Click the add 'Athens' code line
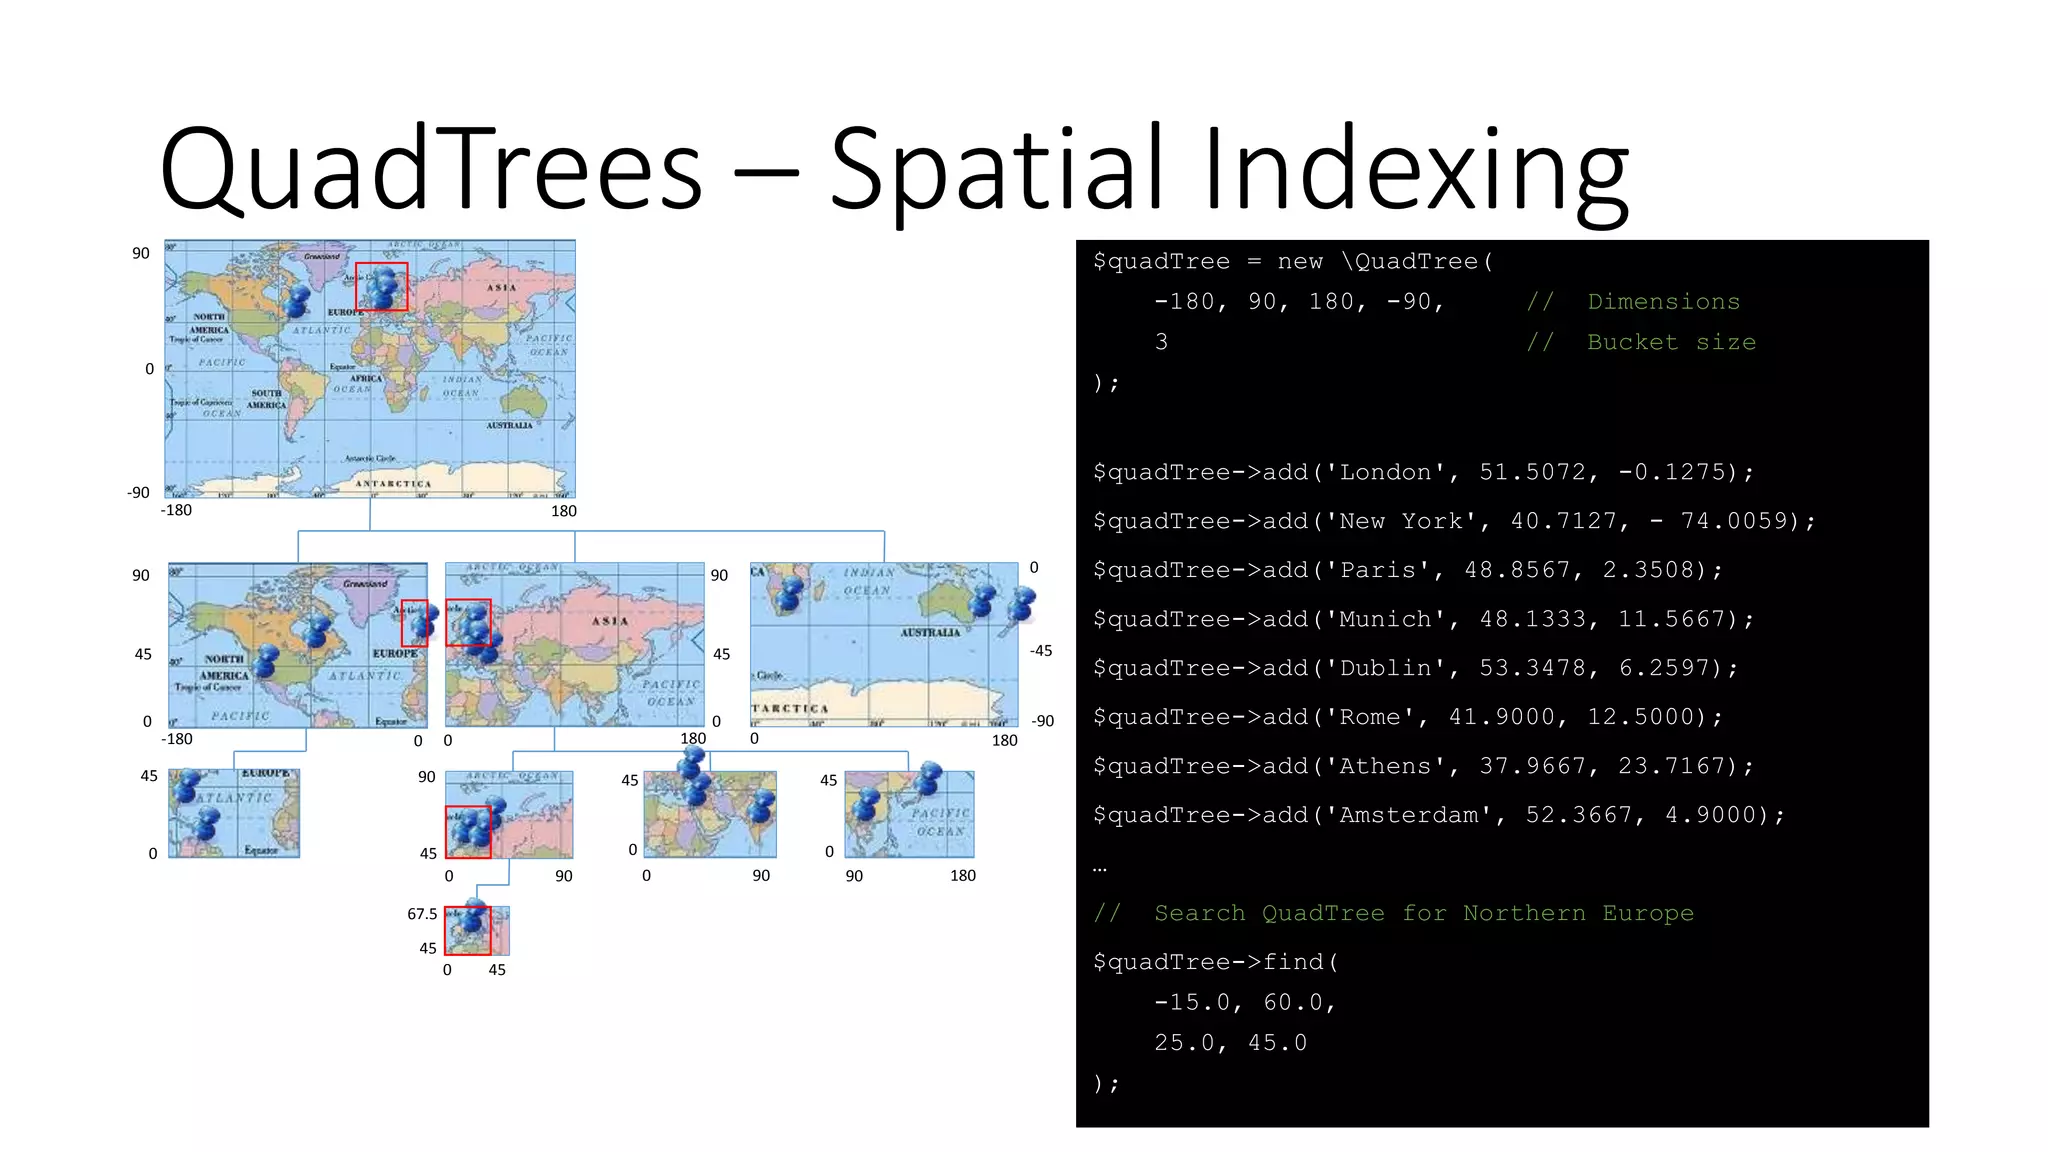The height and width of the screenshot is (1152, 2048). [x=1423, y=766]
